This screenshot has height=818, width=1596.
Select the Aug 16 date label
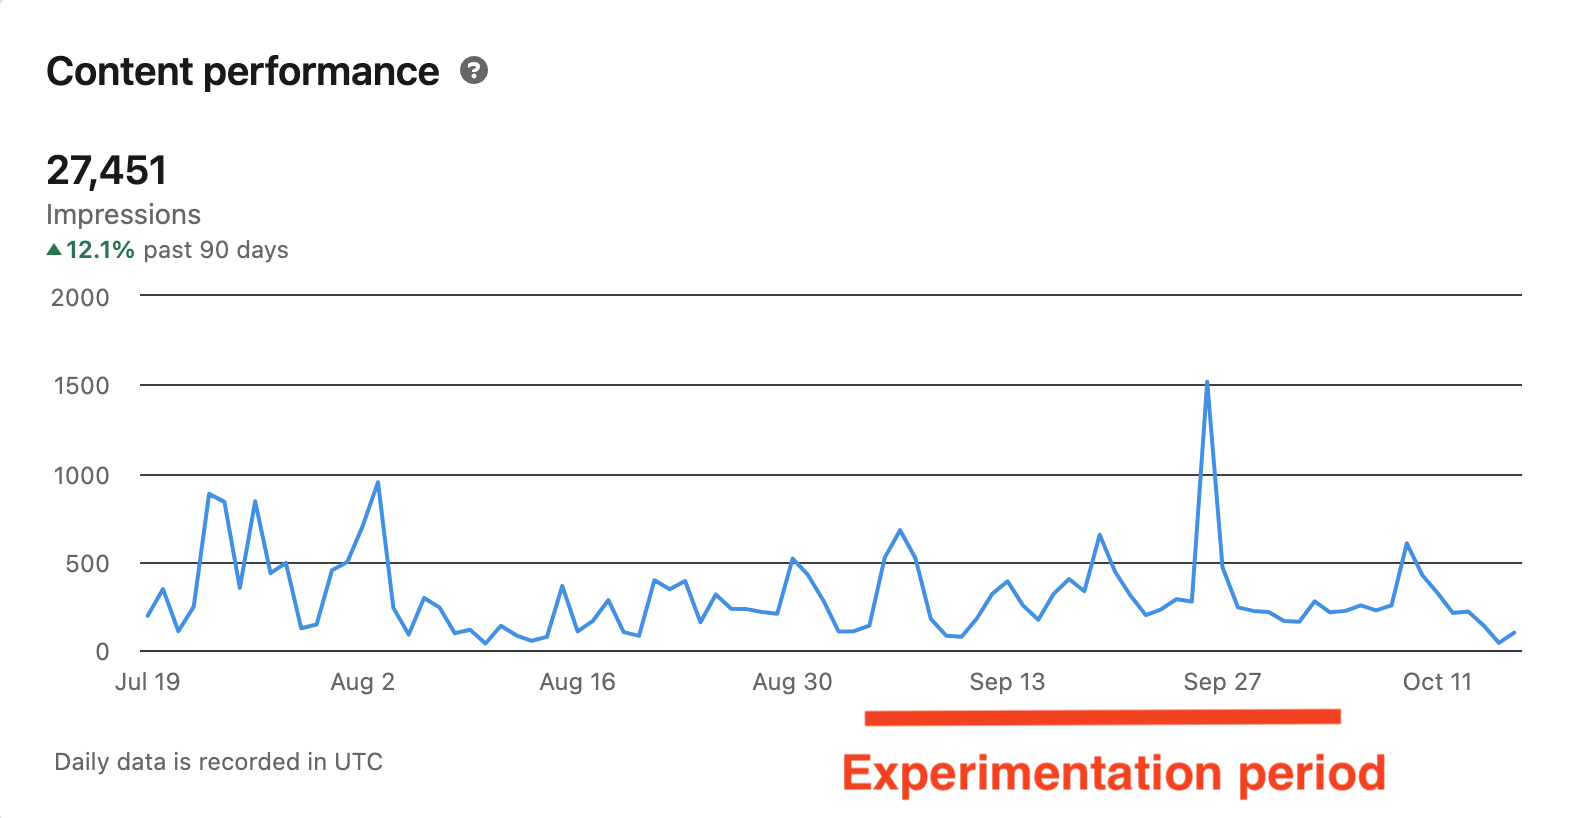(x=578, y=682)
